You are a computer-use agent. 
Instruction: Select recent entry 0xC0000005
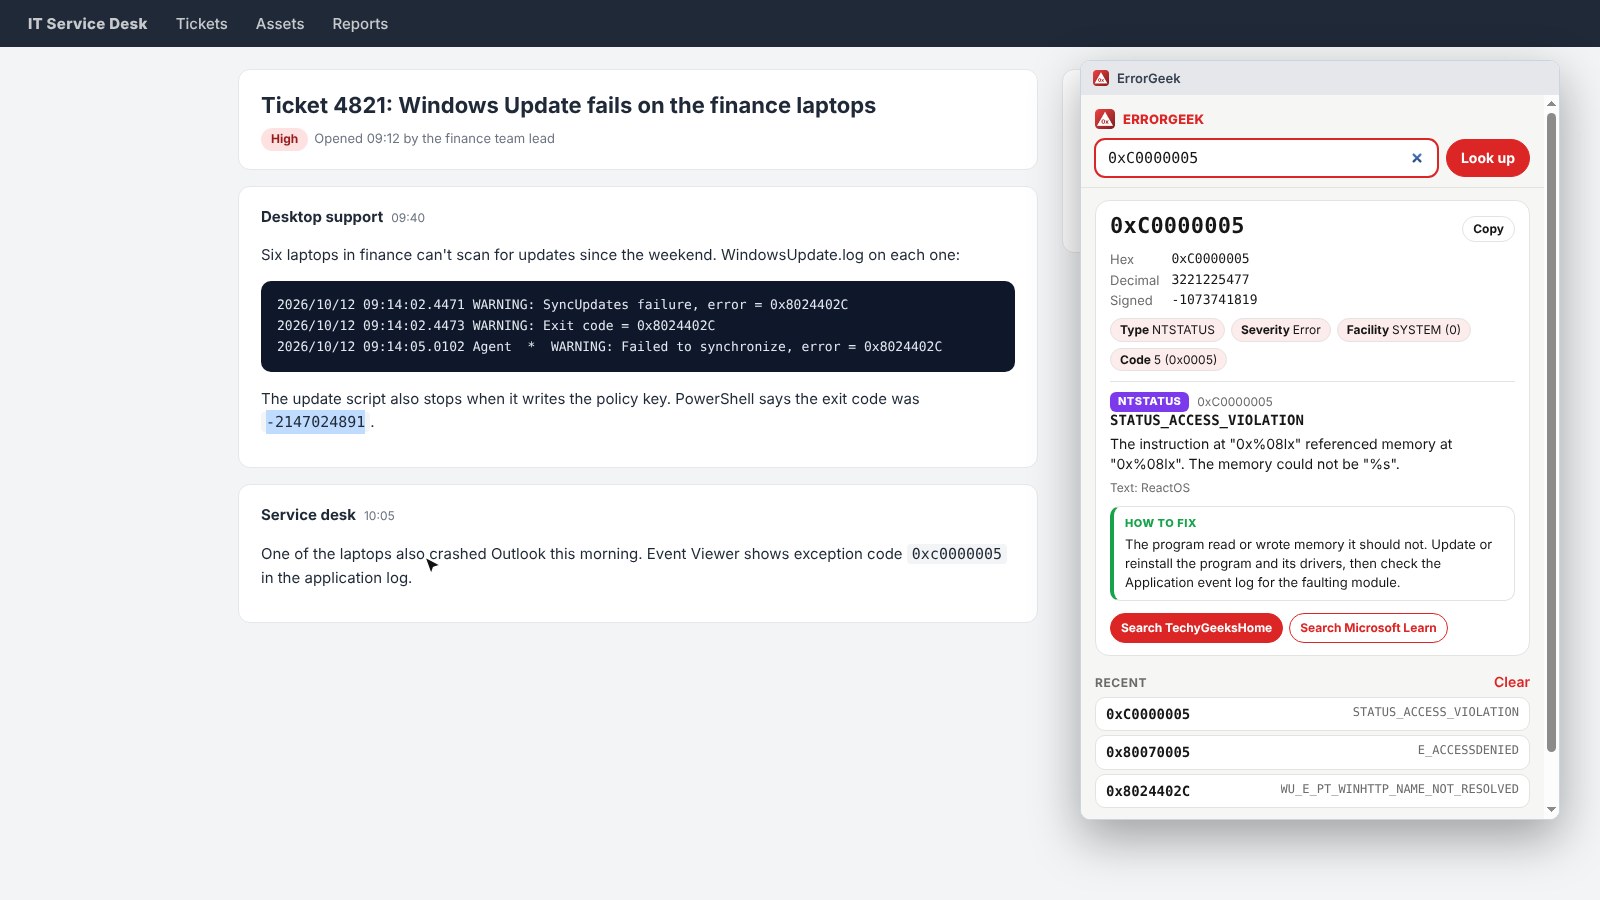click(x=1312, y=714)
